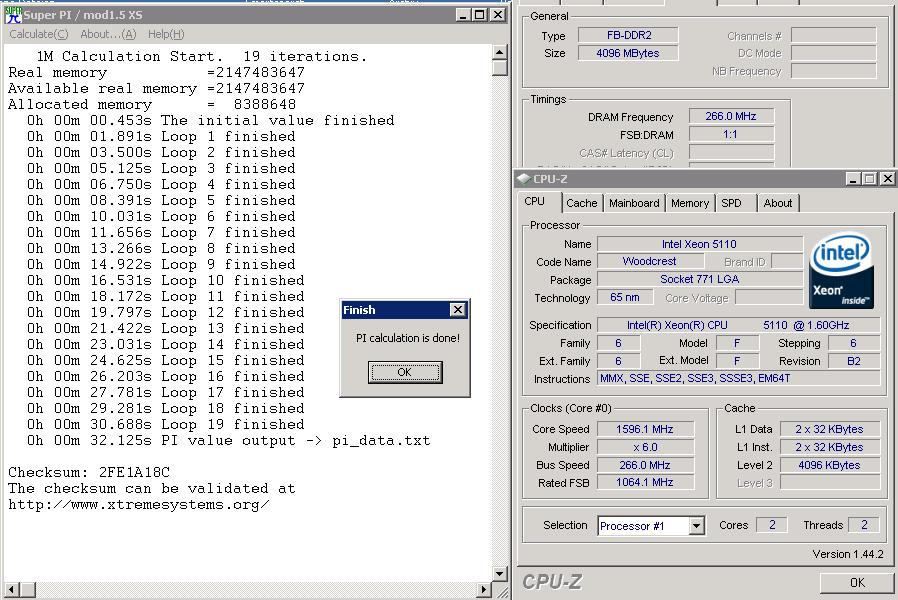This screenshot has height=600, width=898.
Task: Click the Super PI vertical scrollbar up arrow
Action: [x=499, y=53]
